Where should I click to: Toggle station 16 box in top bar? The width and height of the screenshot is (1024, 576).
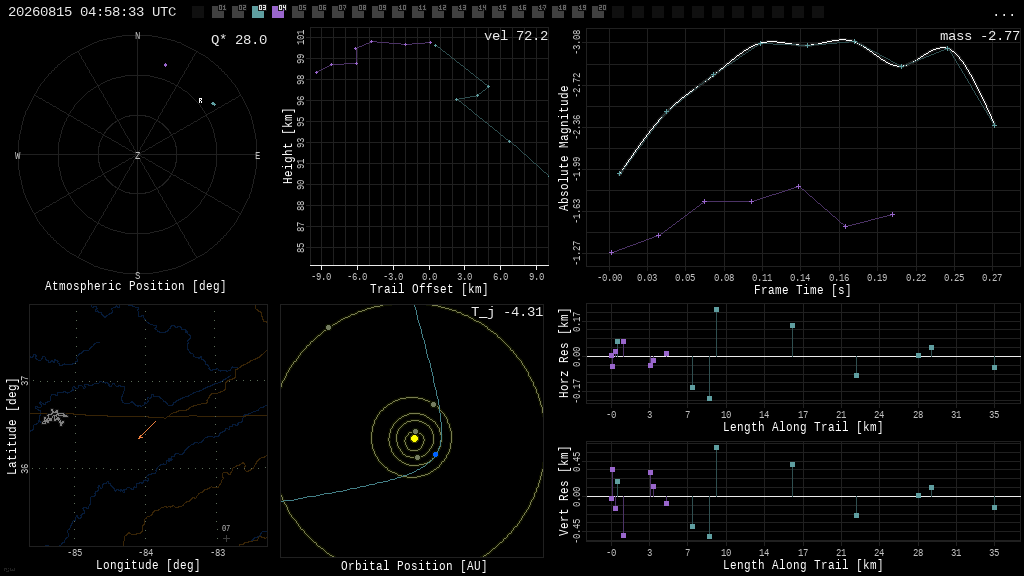point(518,12)
